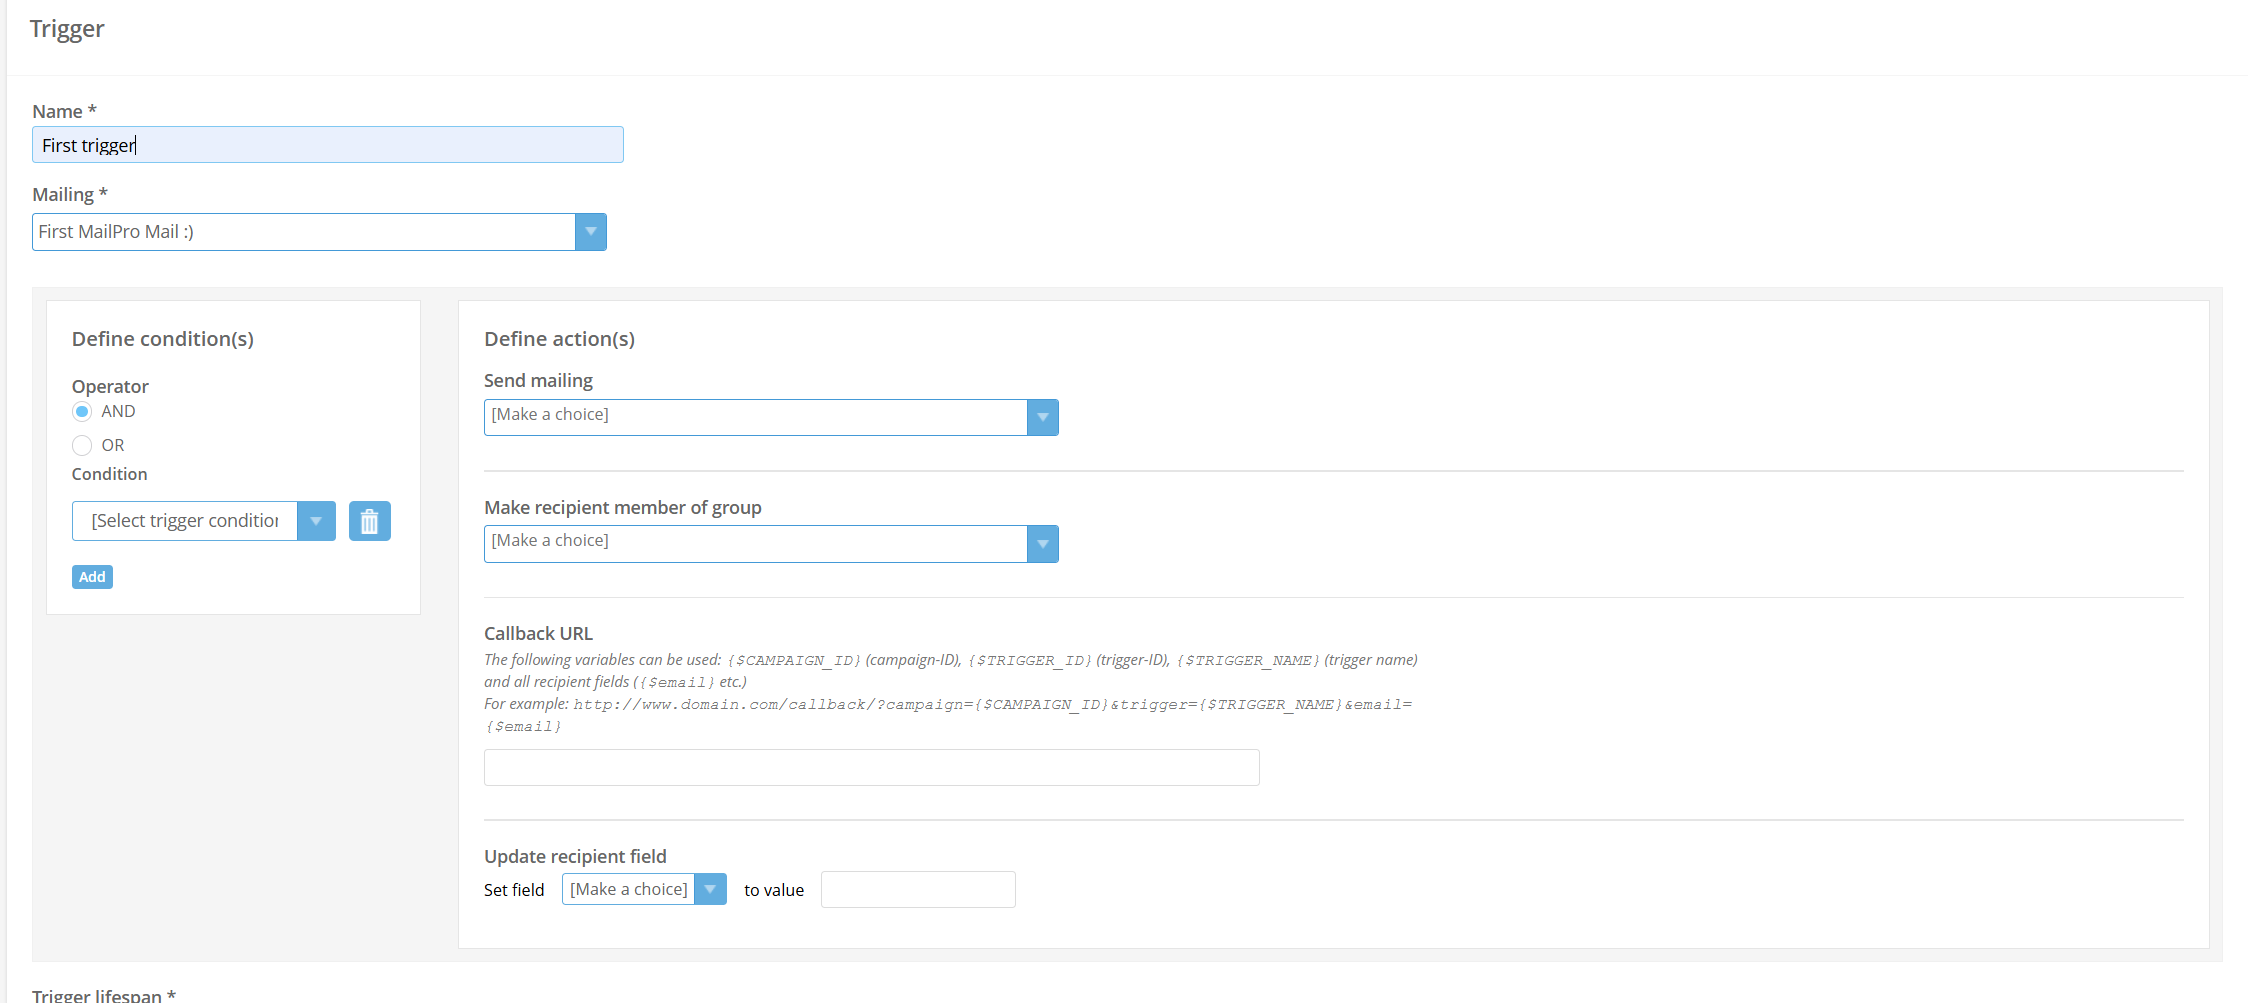
Task: Open the Set field Make a choice select
Action: coord(628,889)
